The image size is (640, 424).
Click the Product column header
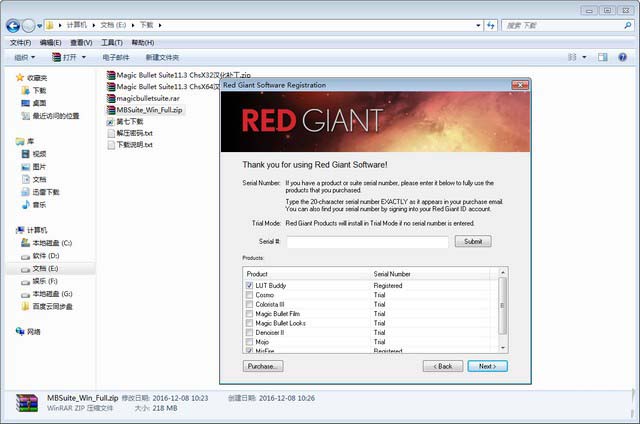pos(307,274)
